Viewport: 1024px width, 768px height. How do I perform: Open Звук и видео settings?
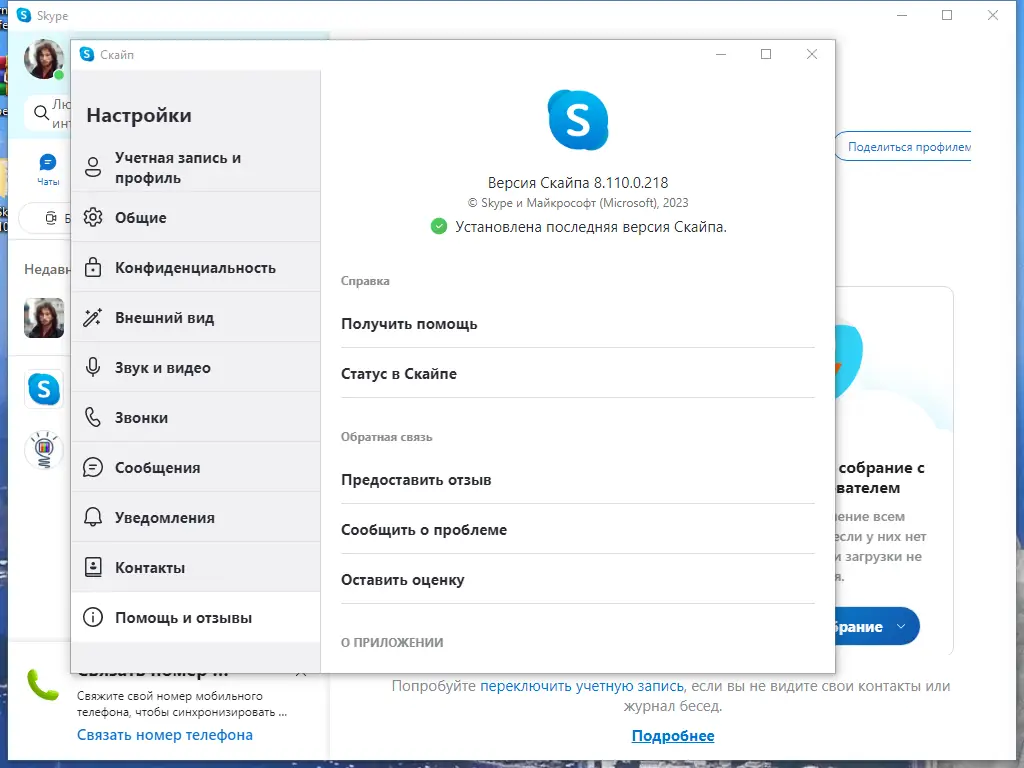(x=195, y=368)
